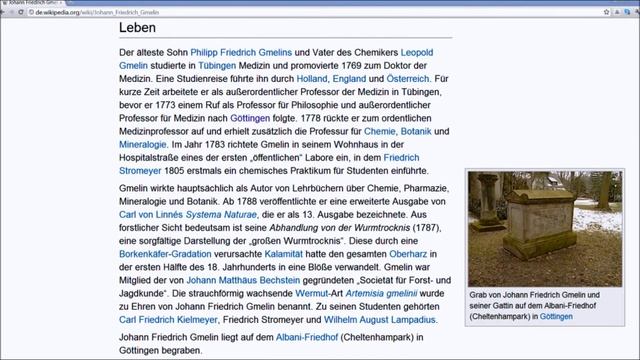Screen dimensions: 640x360
Task: Open the England link
Action: click(x=349, y=79)
